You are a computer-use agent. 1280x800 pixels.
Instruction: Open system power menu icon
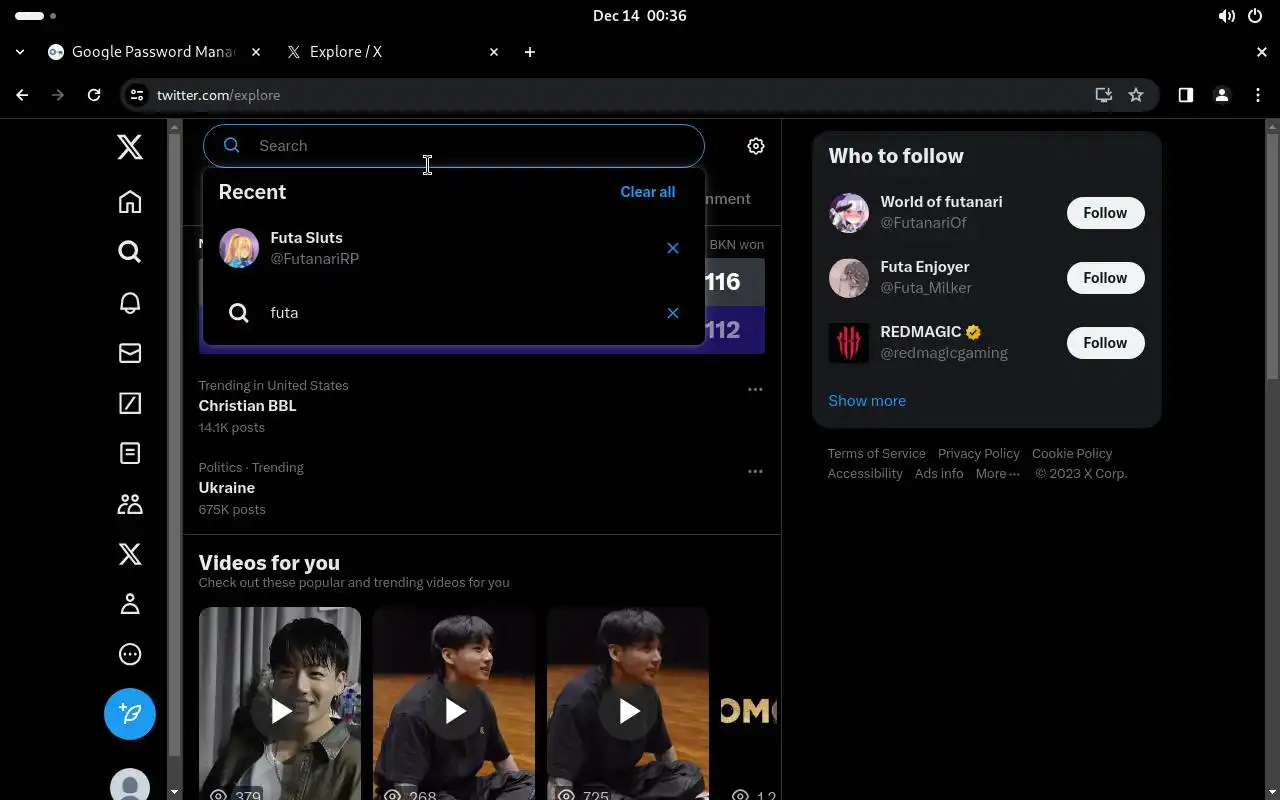[1255, 16]
